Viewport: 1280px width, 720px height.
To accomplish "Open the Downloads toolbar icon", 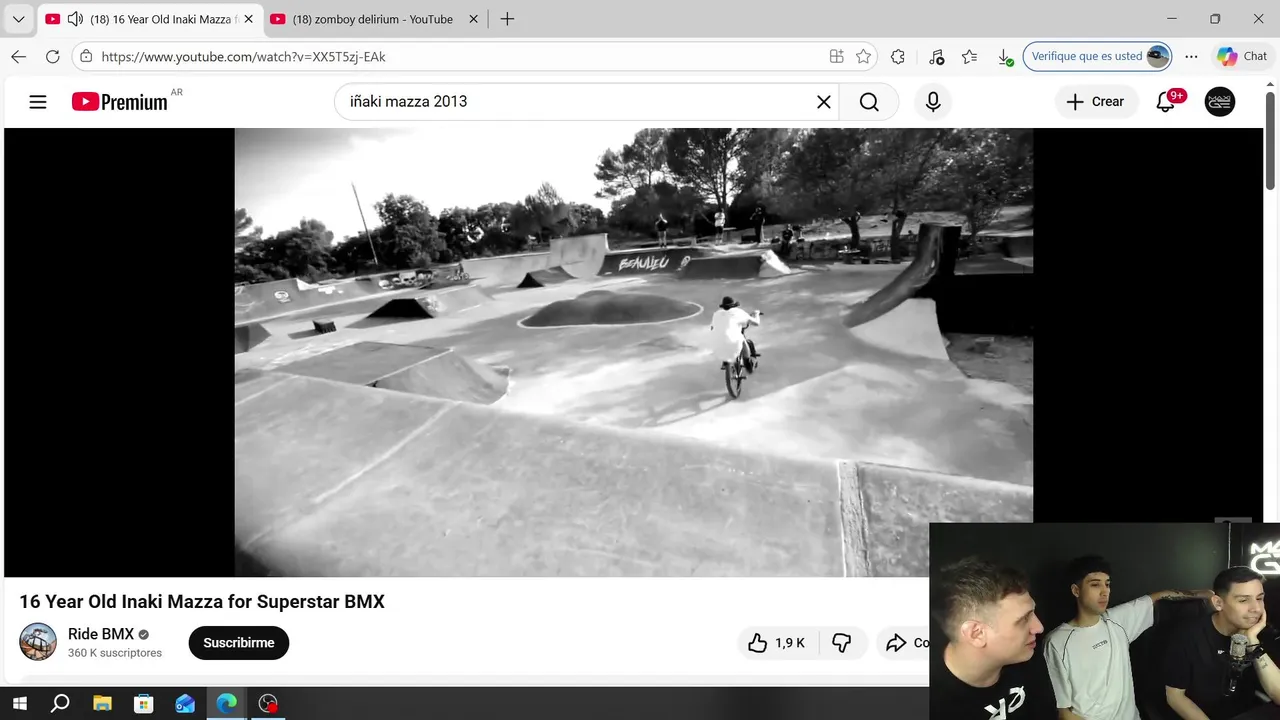I will pos(1005,57).
